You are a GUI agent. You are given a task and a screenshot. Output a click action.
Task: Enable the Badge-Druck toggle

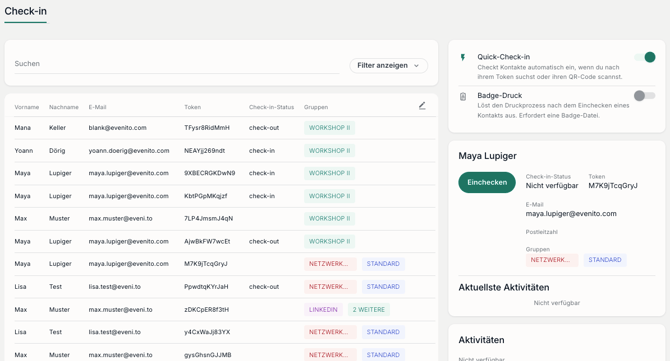tap(645, 96)
